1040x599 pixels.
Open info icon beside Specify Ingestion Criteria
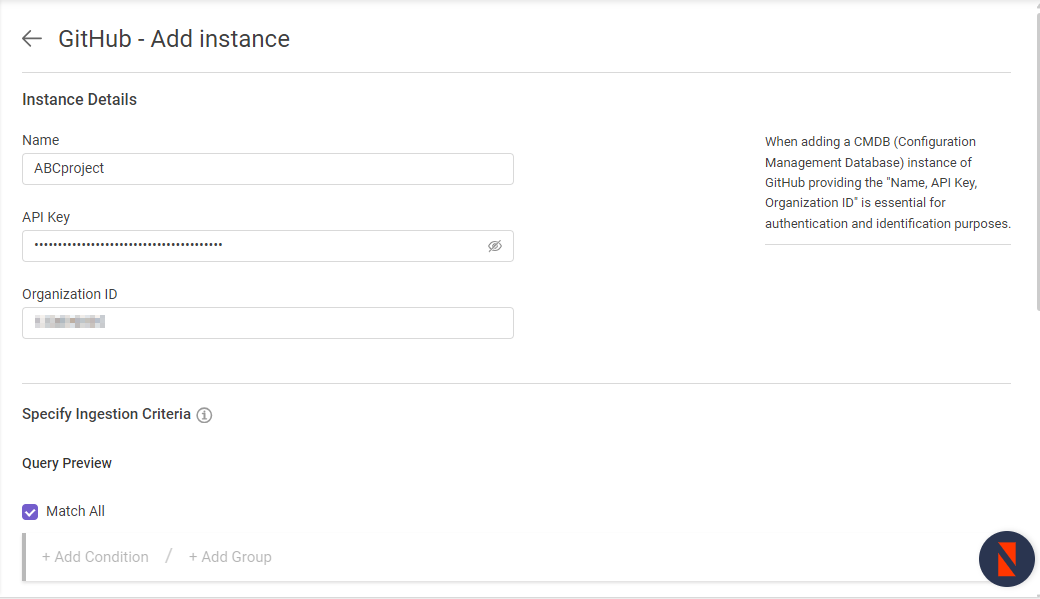click(x=204, y=415)
